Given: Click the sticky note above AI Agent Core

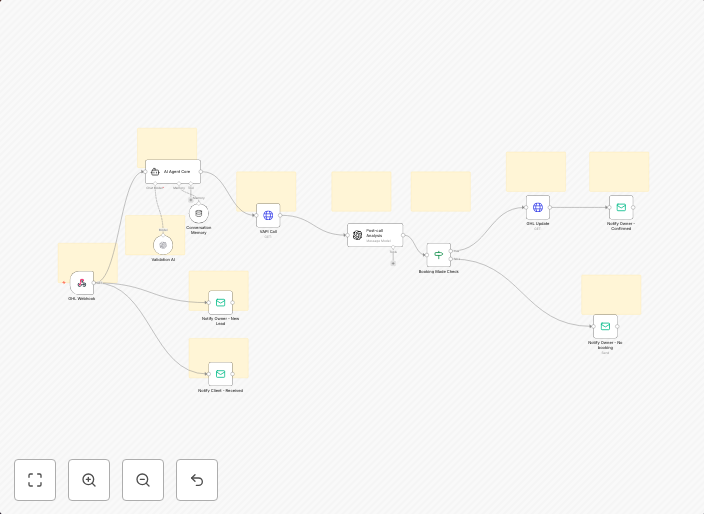Looking at the screenshot, I should [x=167, y=143].
